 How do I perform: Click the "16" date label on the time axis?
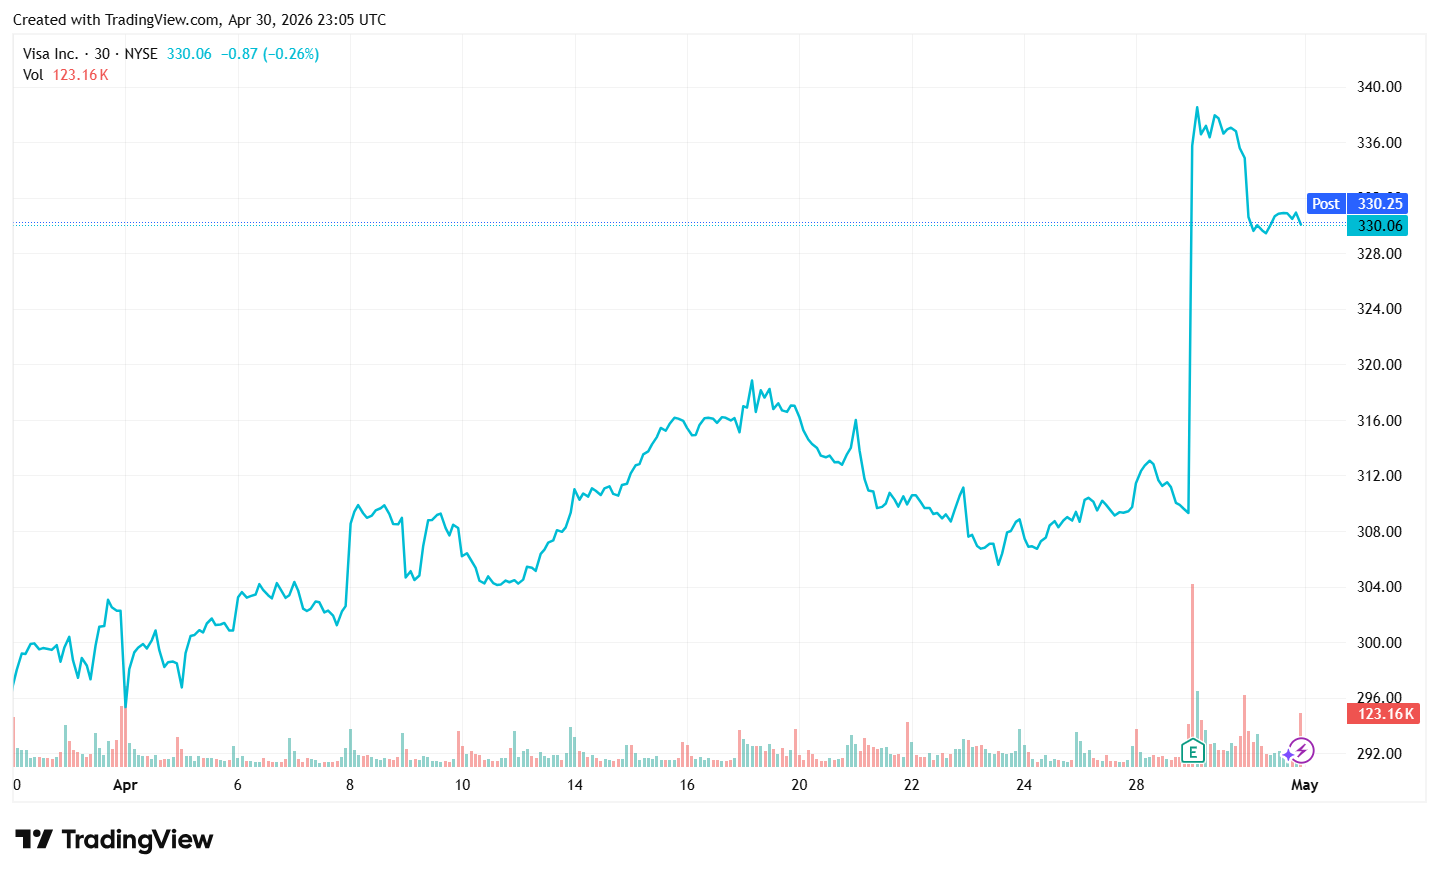[687, 785]
